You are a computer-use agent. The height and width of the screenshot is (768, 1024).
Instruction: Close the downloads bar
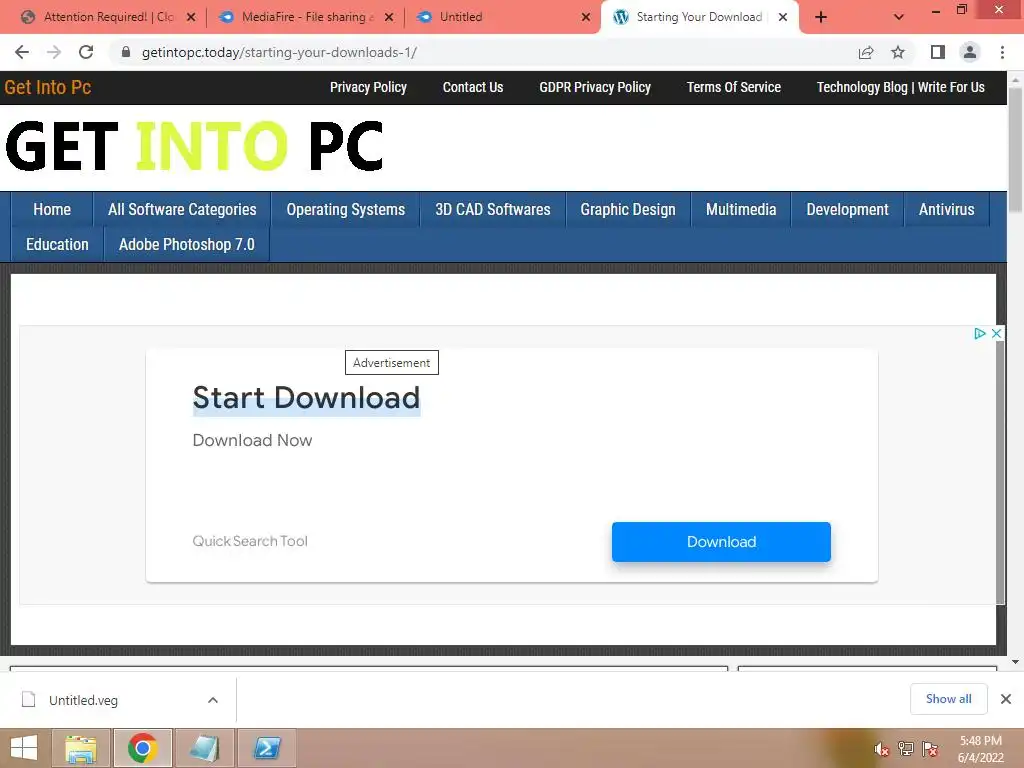pos(1006,699)
